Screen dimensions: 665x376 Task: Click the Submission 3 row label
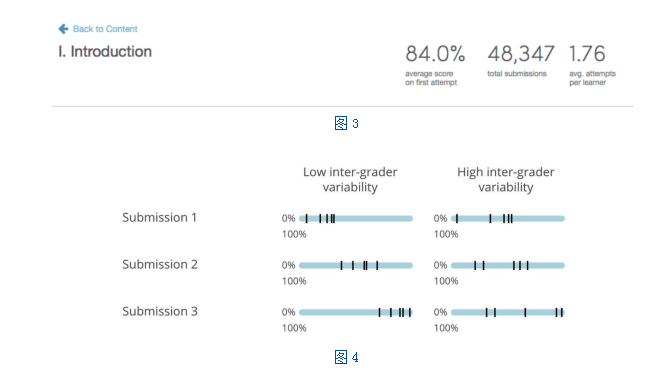point(160,312)
